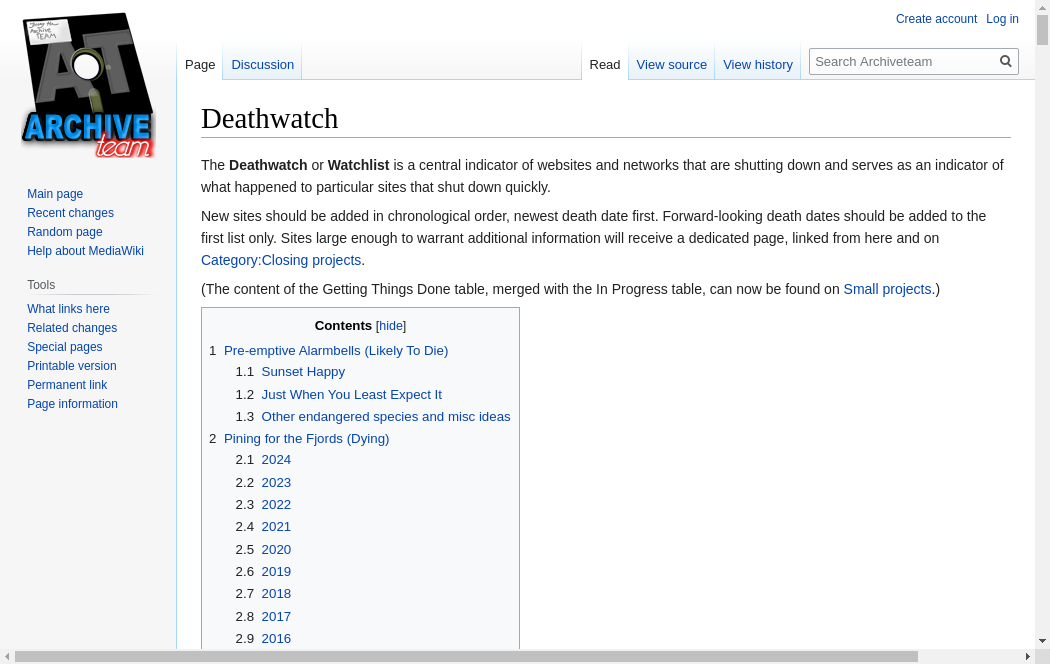Click the magnifying glass search icon

1005,61
